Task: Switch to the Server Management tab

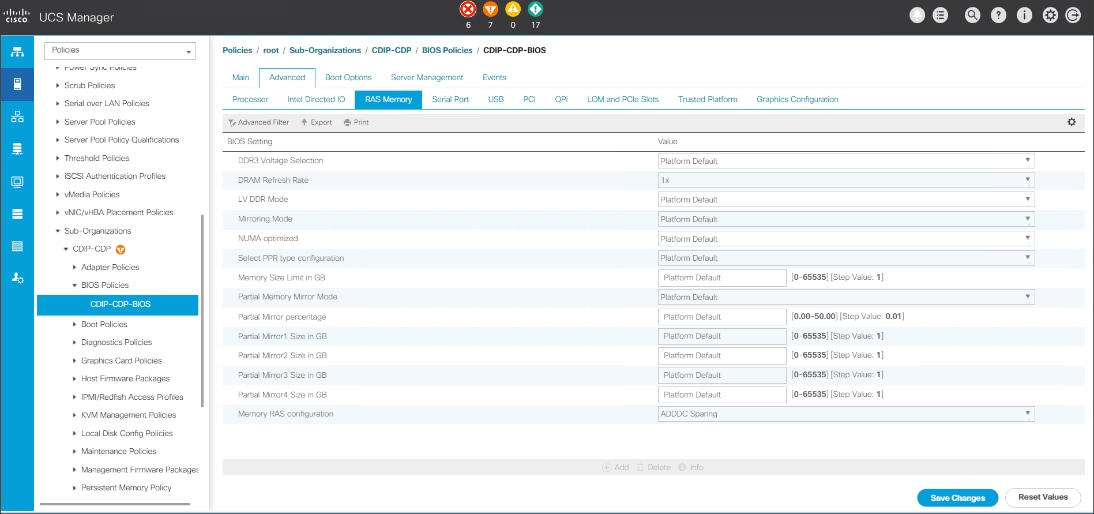Action: 427,77
